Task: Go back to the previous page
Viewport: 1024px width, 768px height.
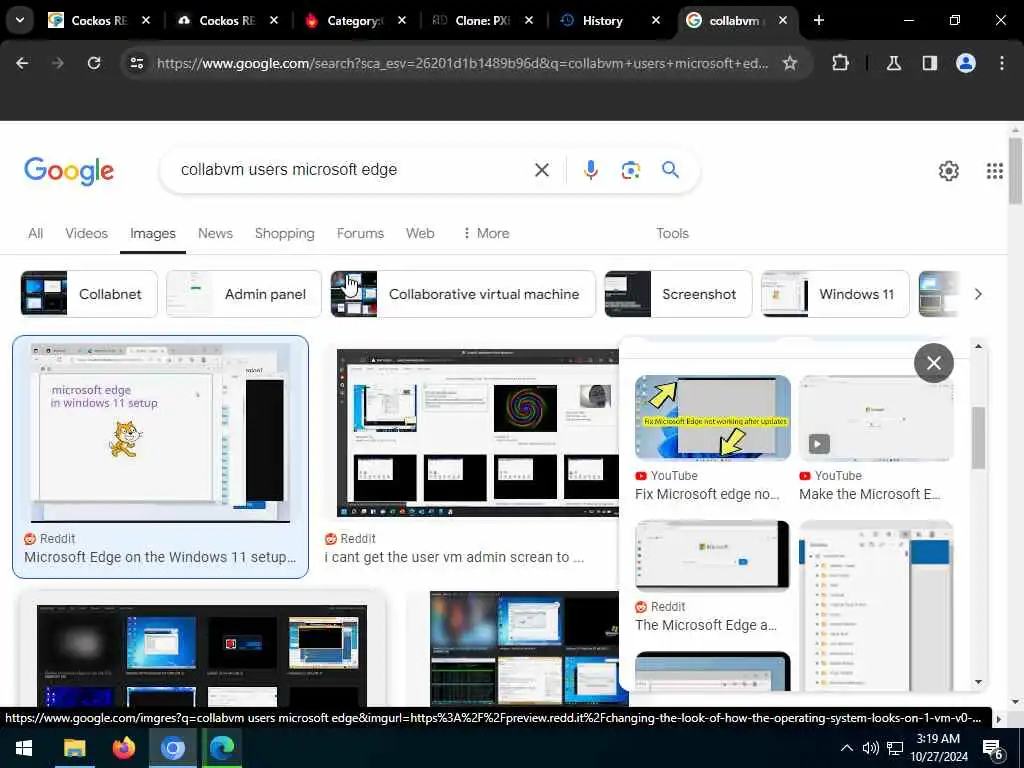Action: [x=22, y=63]
